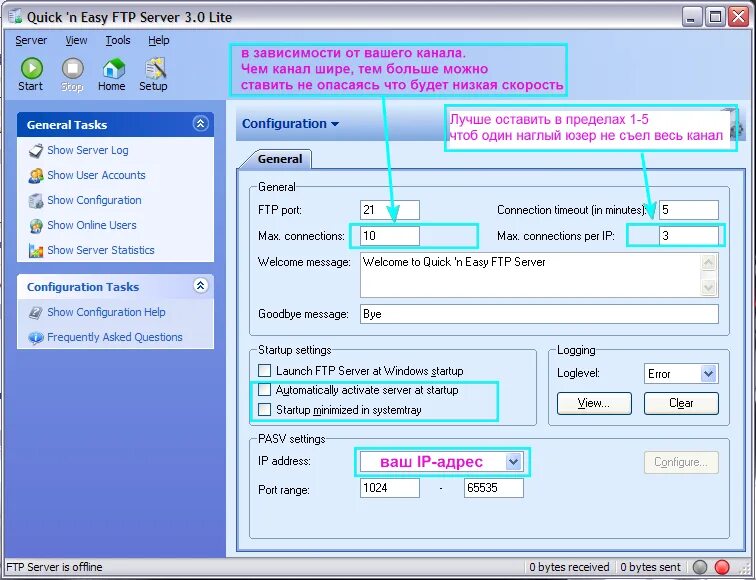Screen dimensions: 756x580
Task: Click the red status indicator in status bar
Action: click(722, 567)
